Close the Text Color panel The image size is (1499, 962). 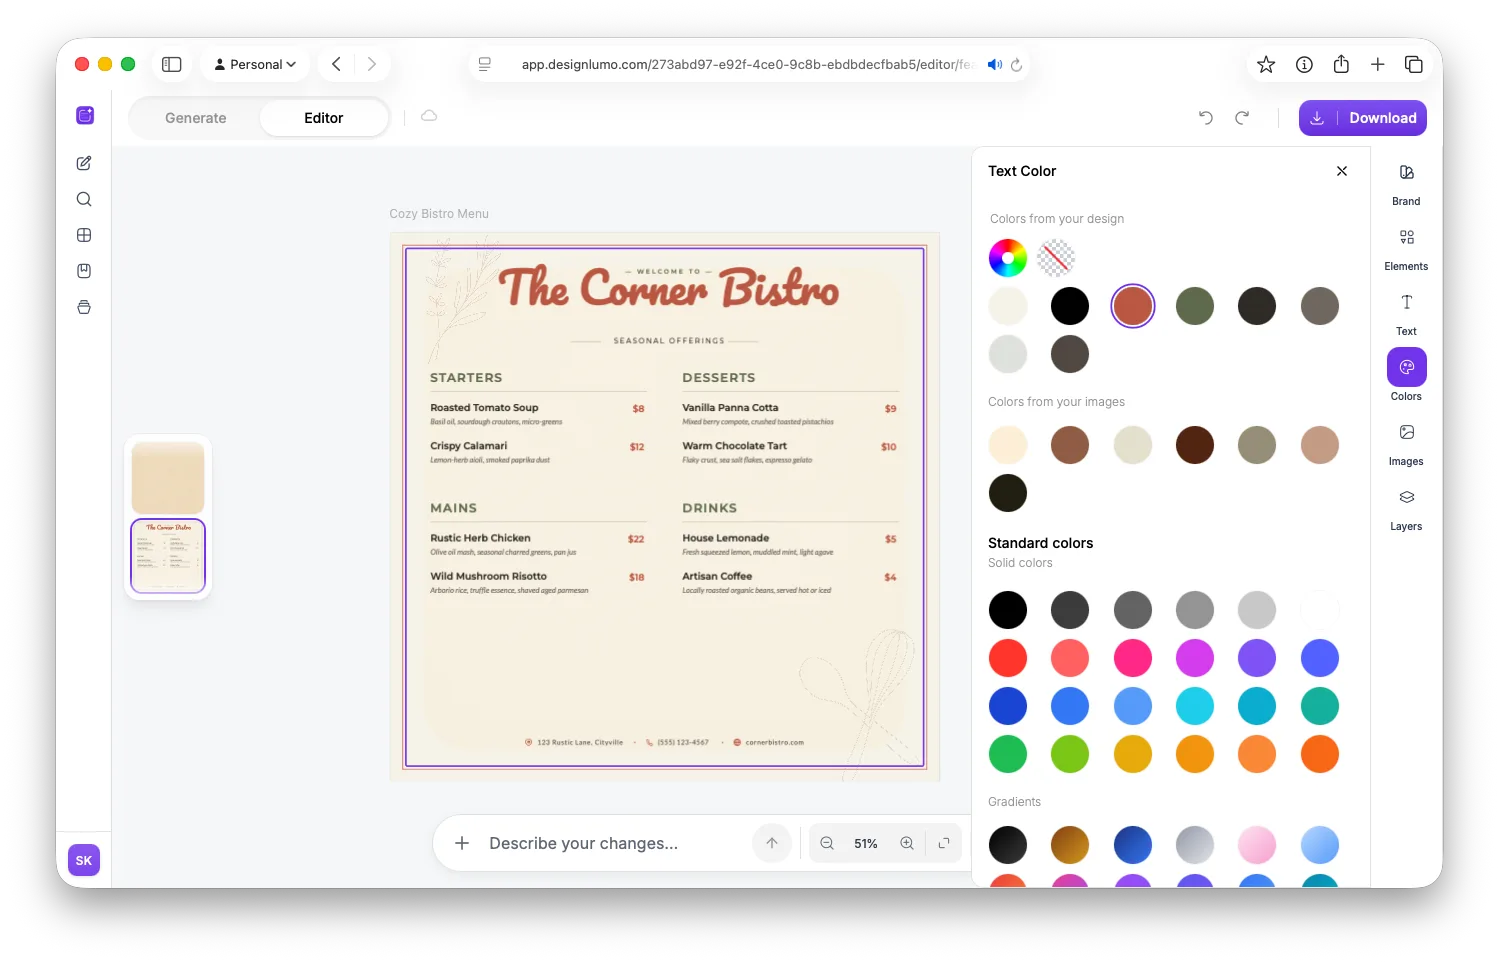point(1342,171)
